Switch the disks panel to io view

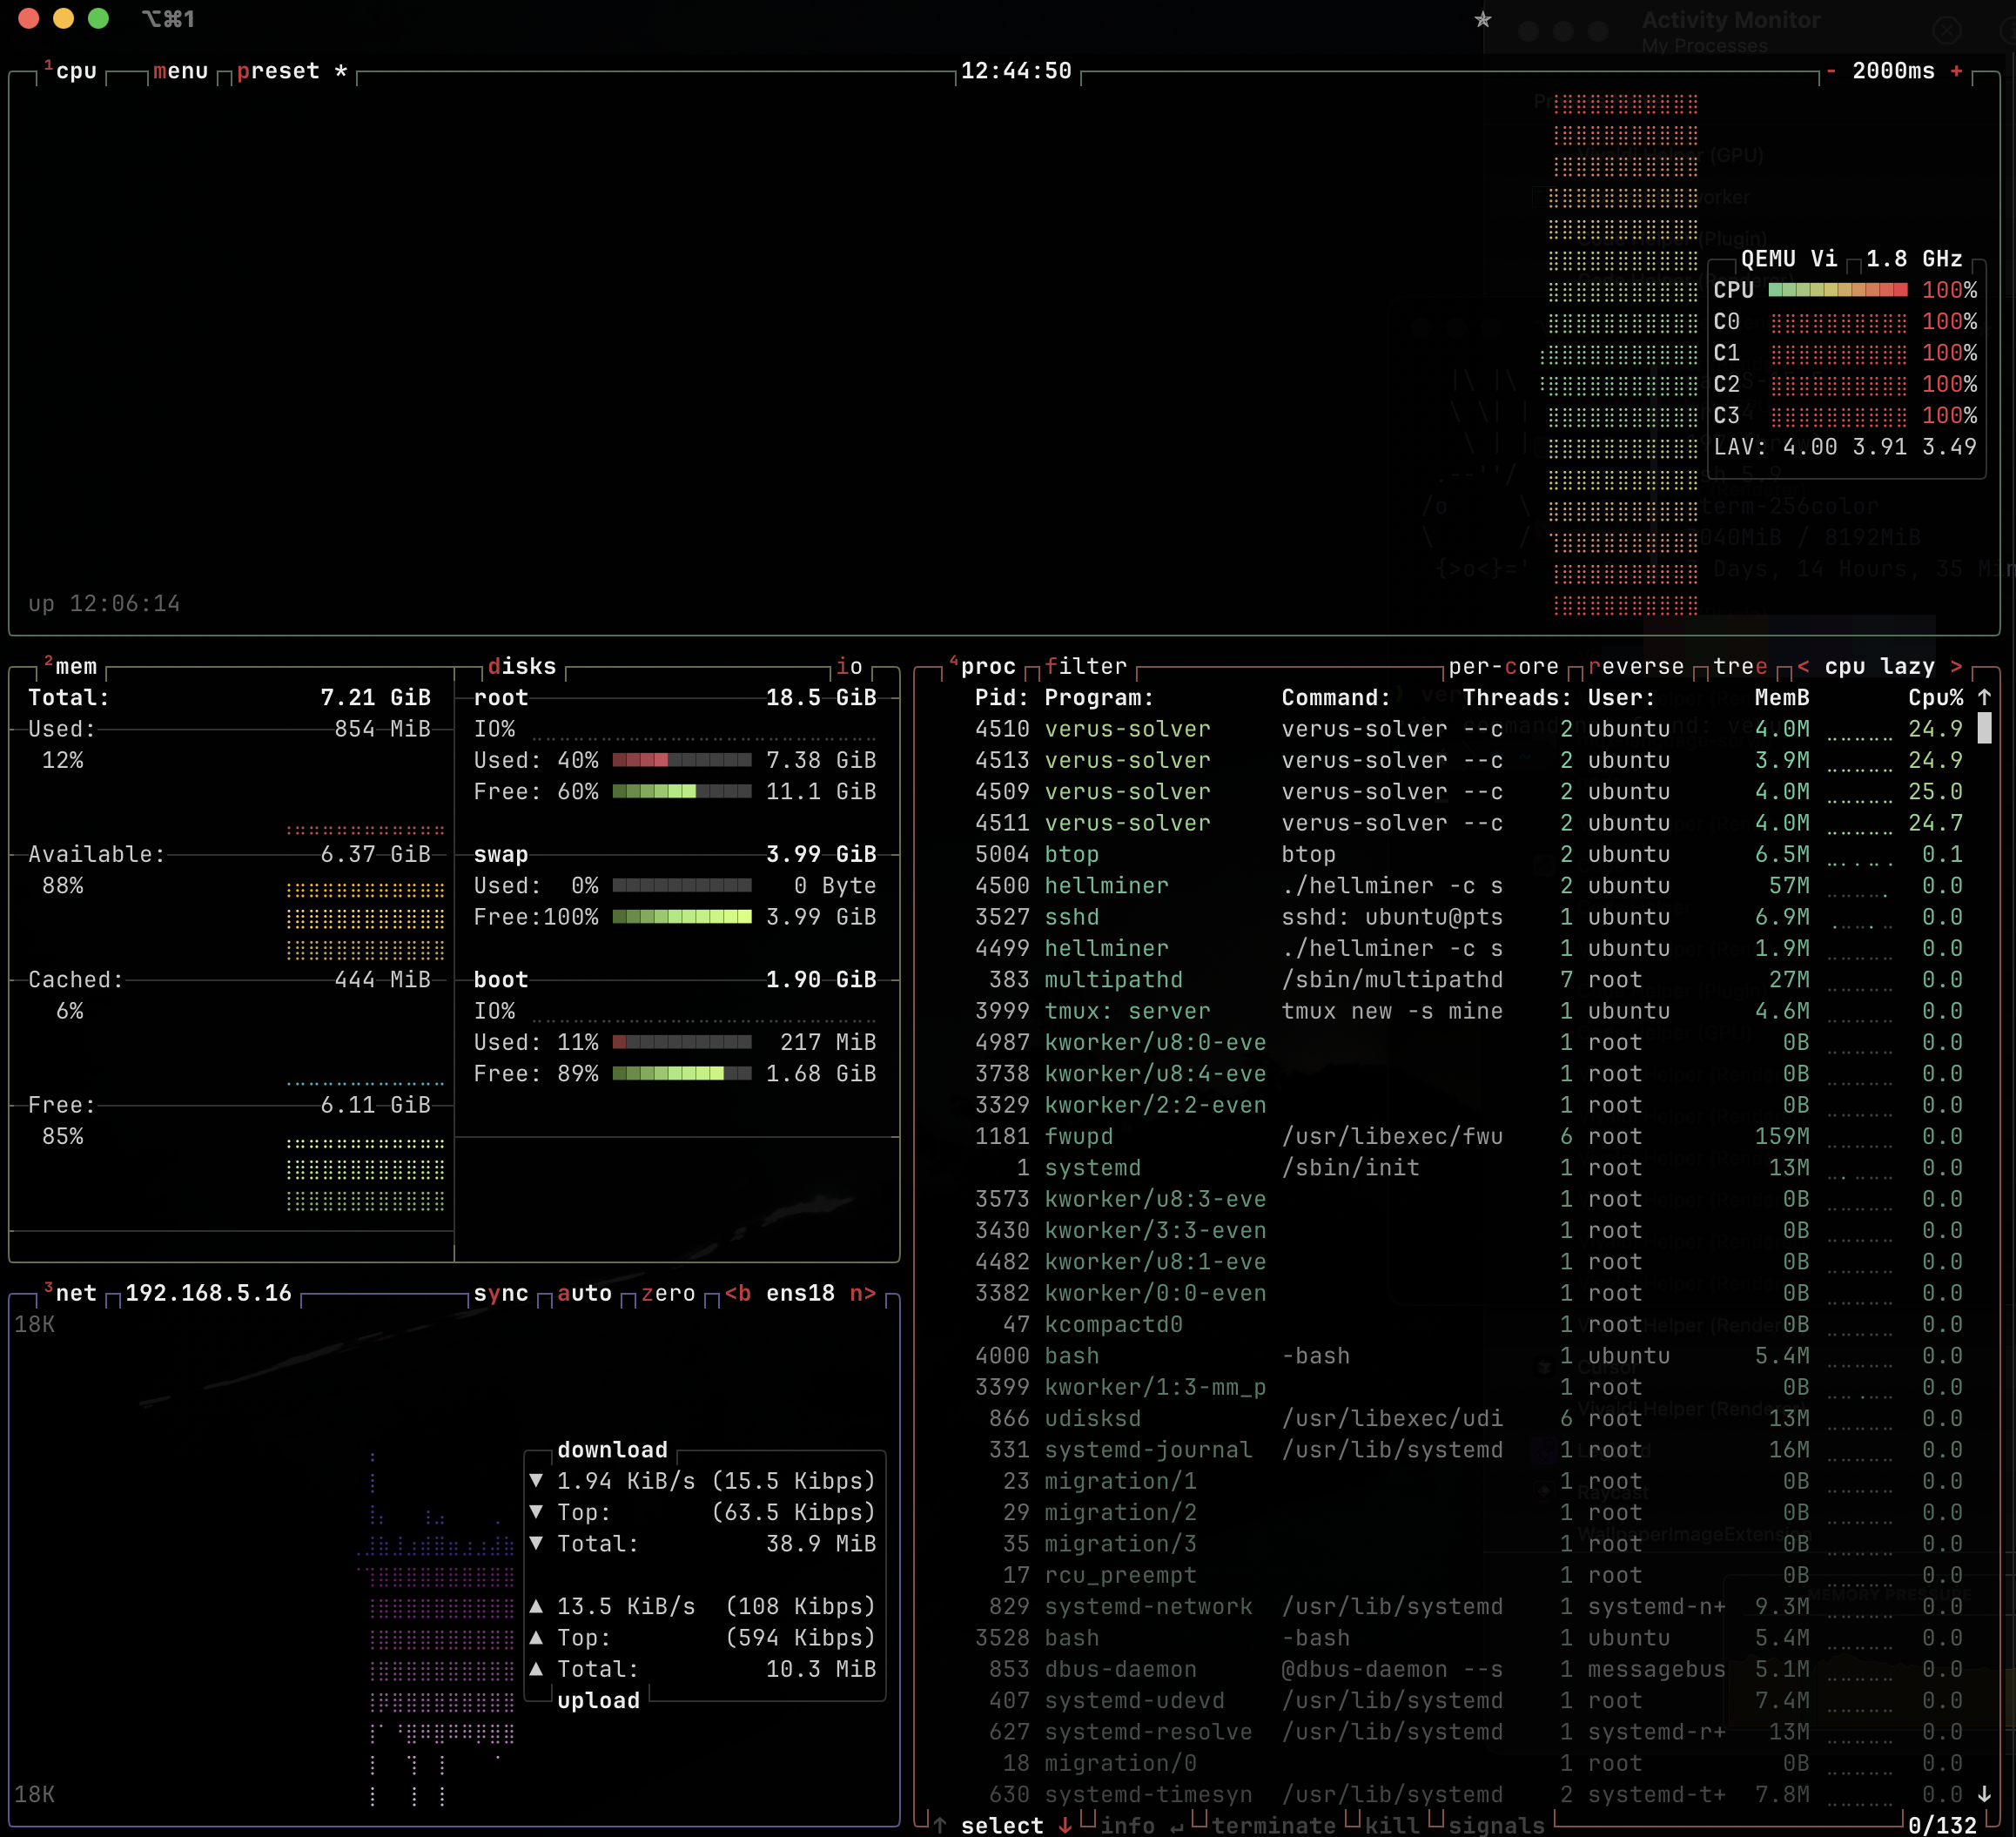pyautogui.click(x=849, y=666)
